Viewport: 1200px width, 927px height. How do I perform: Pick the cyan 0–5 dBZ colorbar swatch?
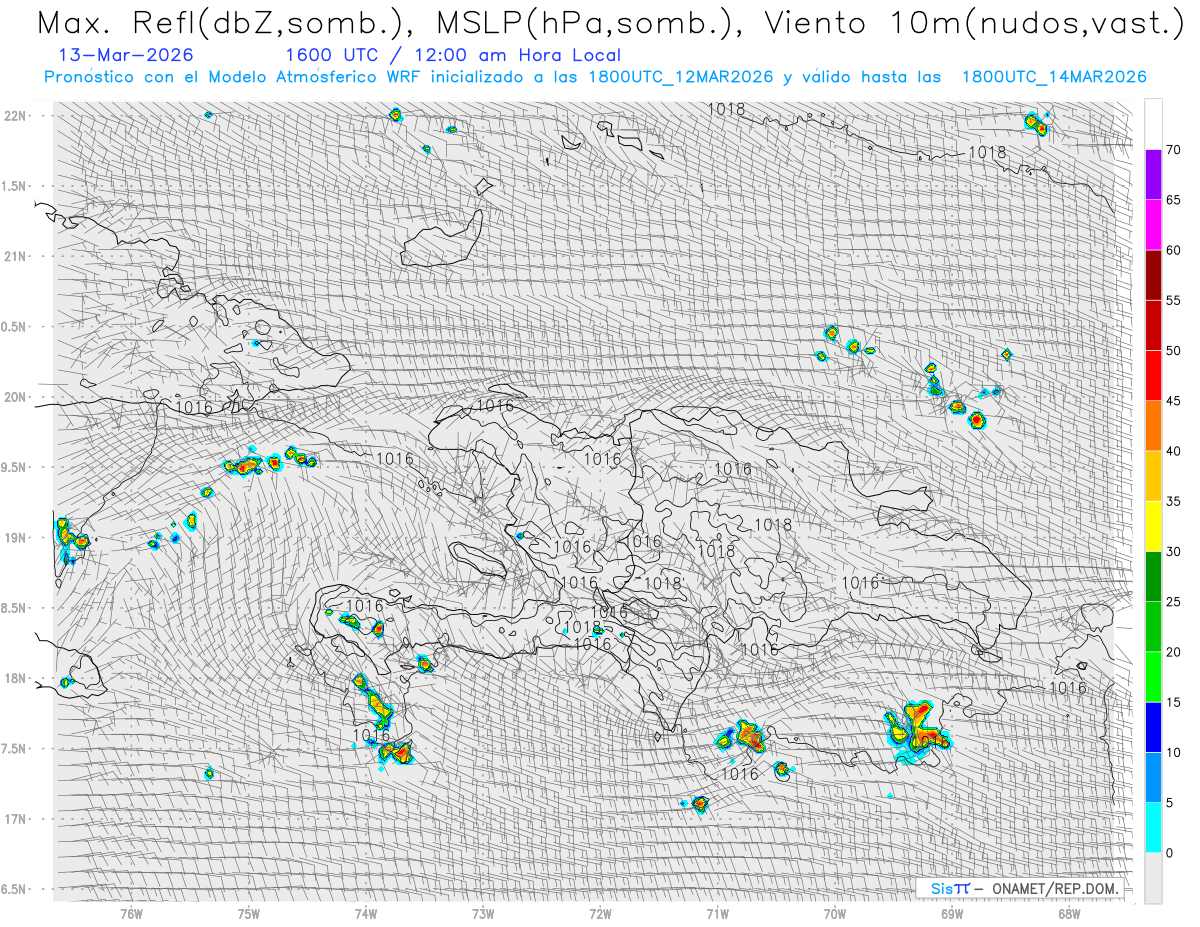(x=1153, y=827)
